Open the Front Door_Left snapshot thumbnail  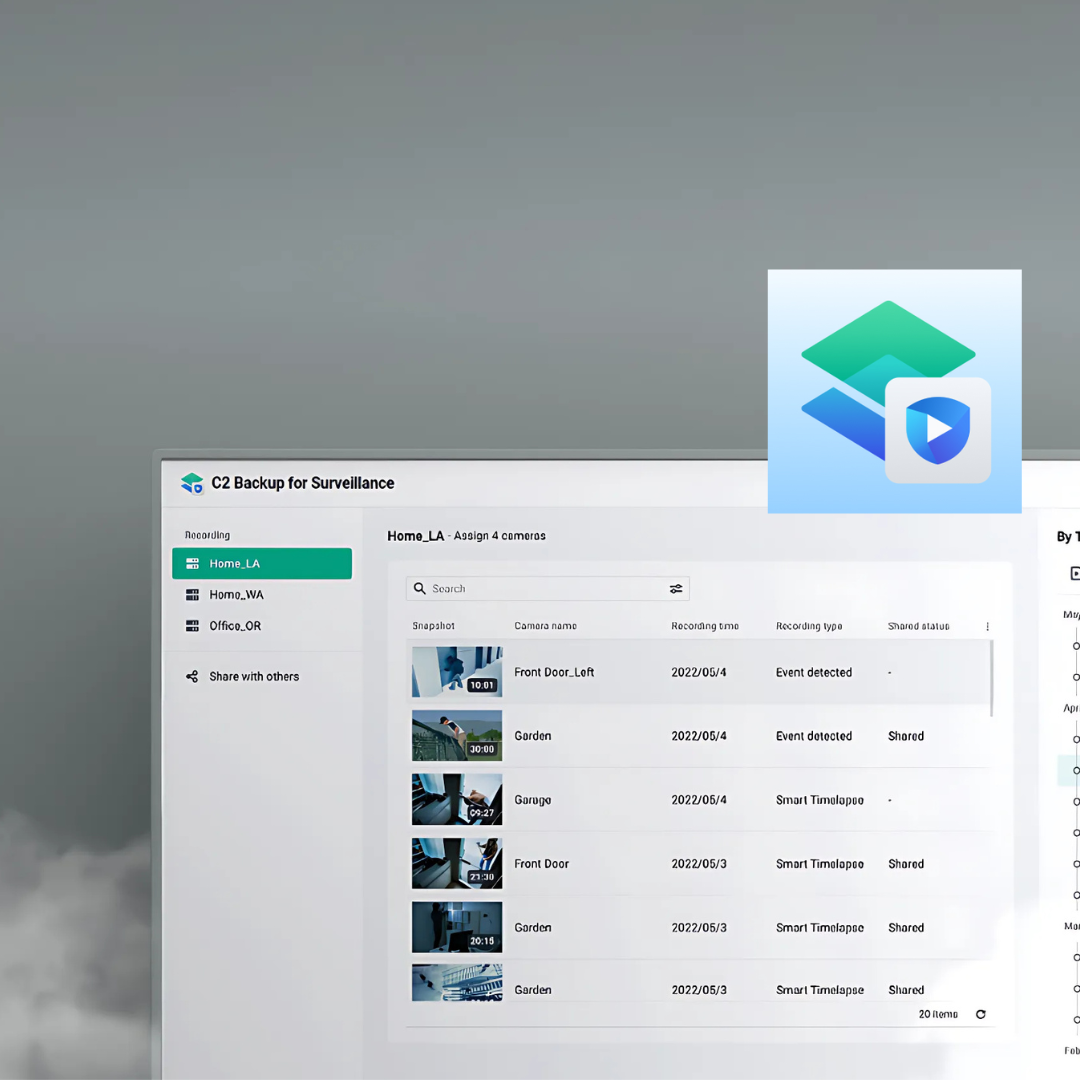pyautogui.click(x=457, y=672)
